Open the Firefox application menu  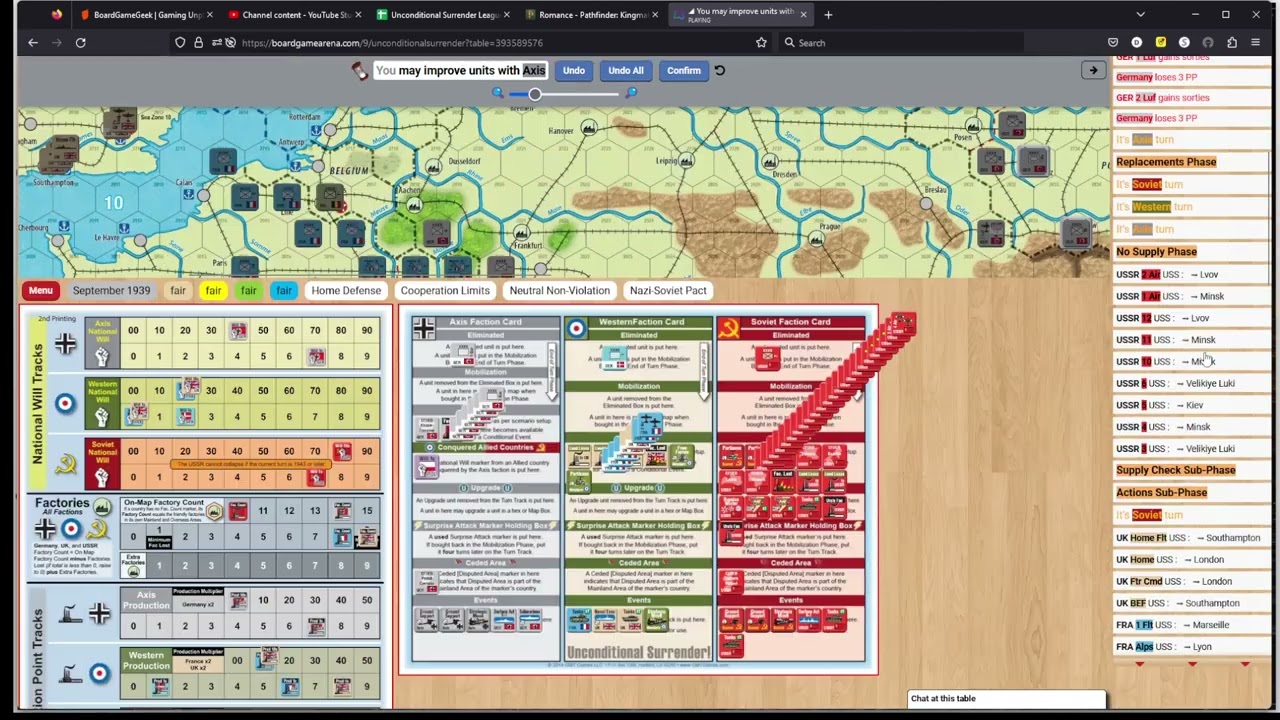pyautogui.click(x=1256, y=43)
